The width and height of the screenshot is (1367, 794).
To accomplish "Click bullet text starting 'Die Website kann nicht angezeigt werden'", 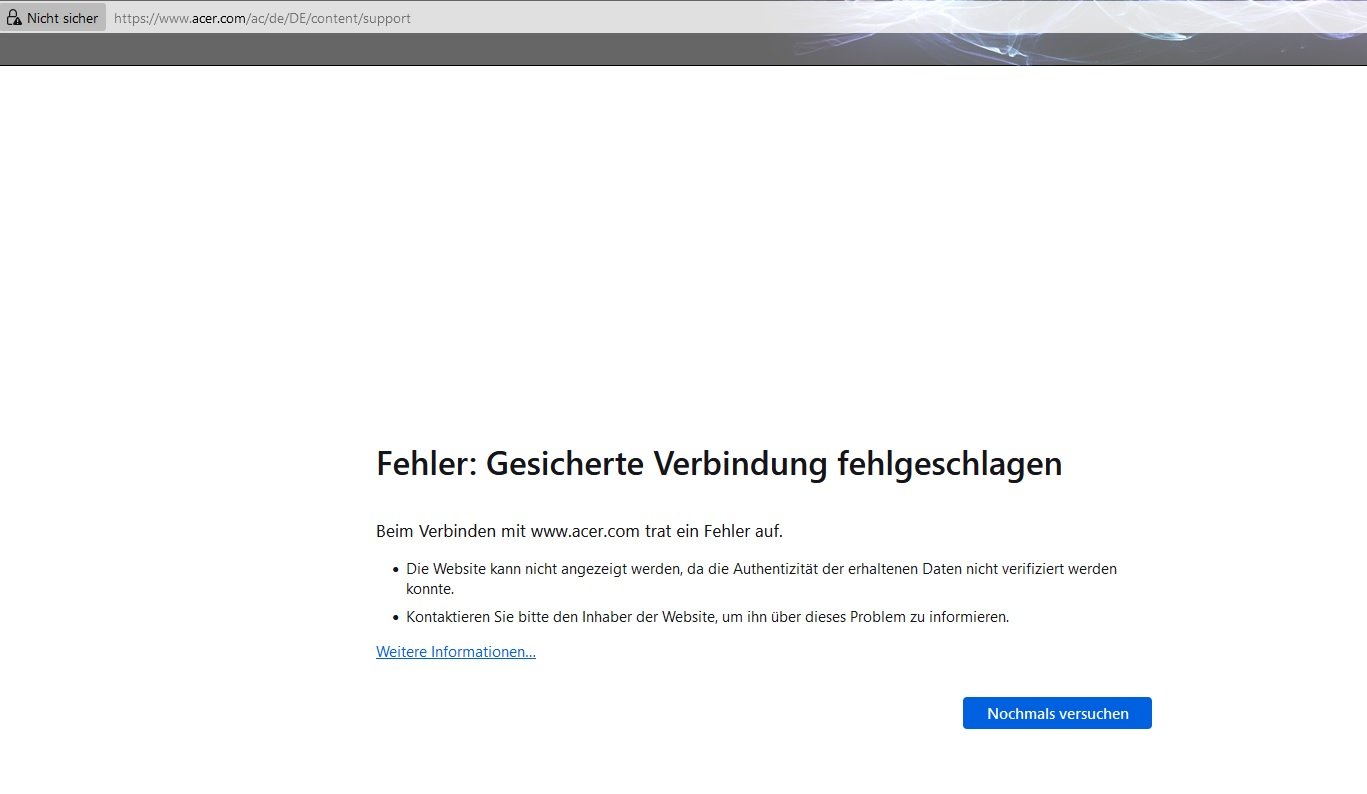I will (761, 579).
